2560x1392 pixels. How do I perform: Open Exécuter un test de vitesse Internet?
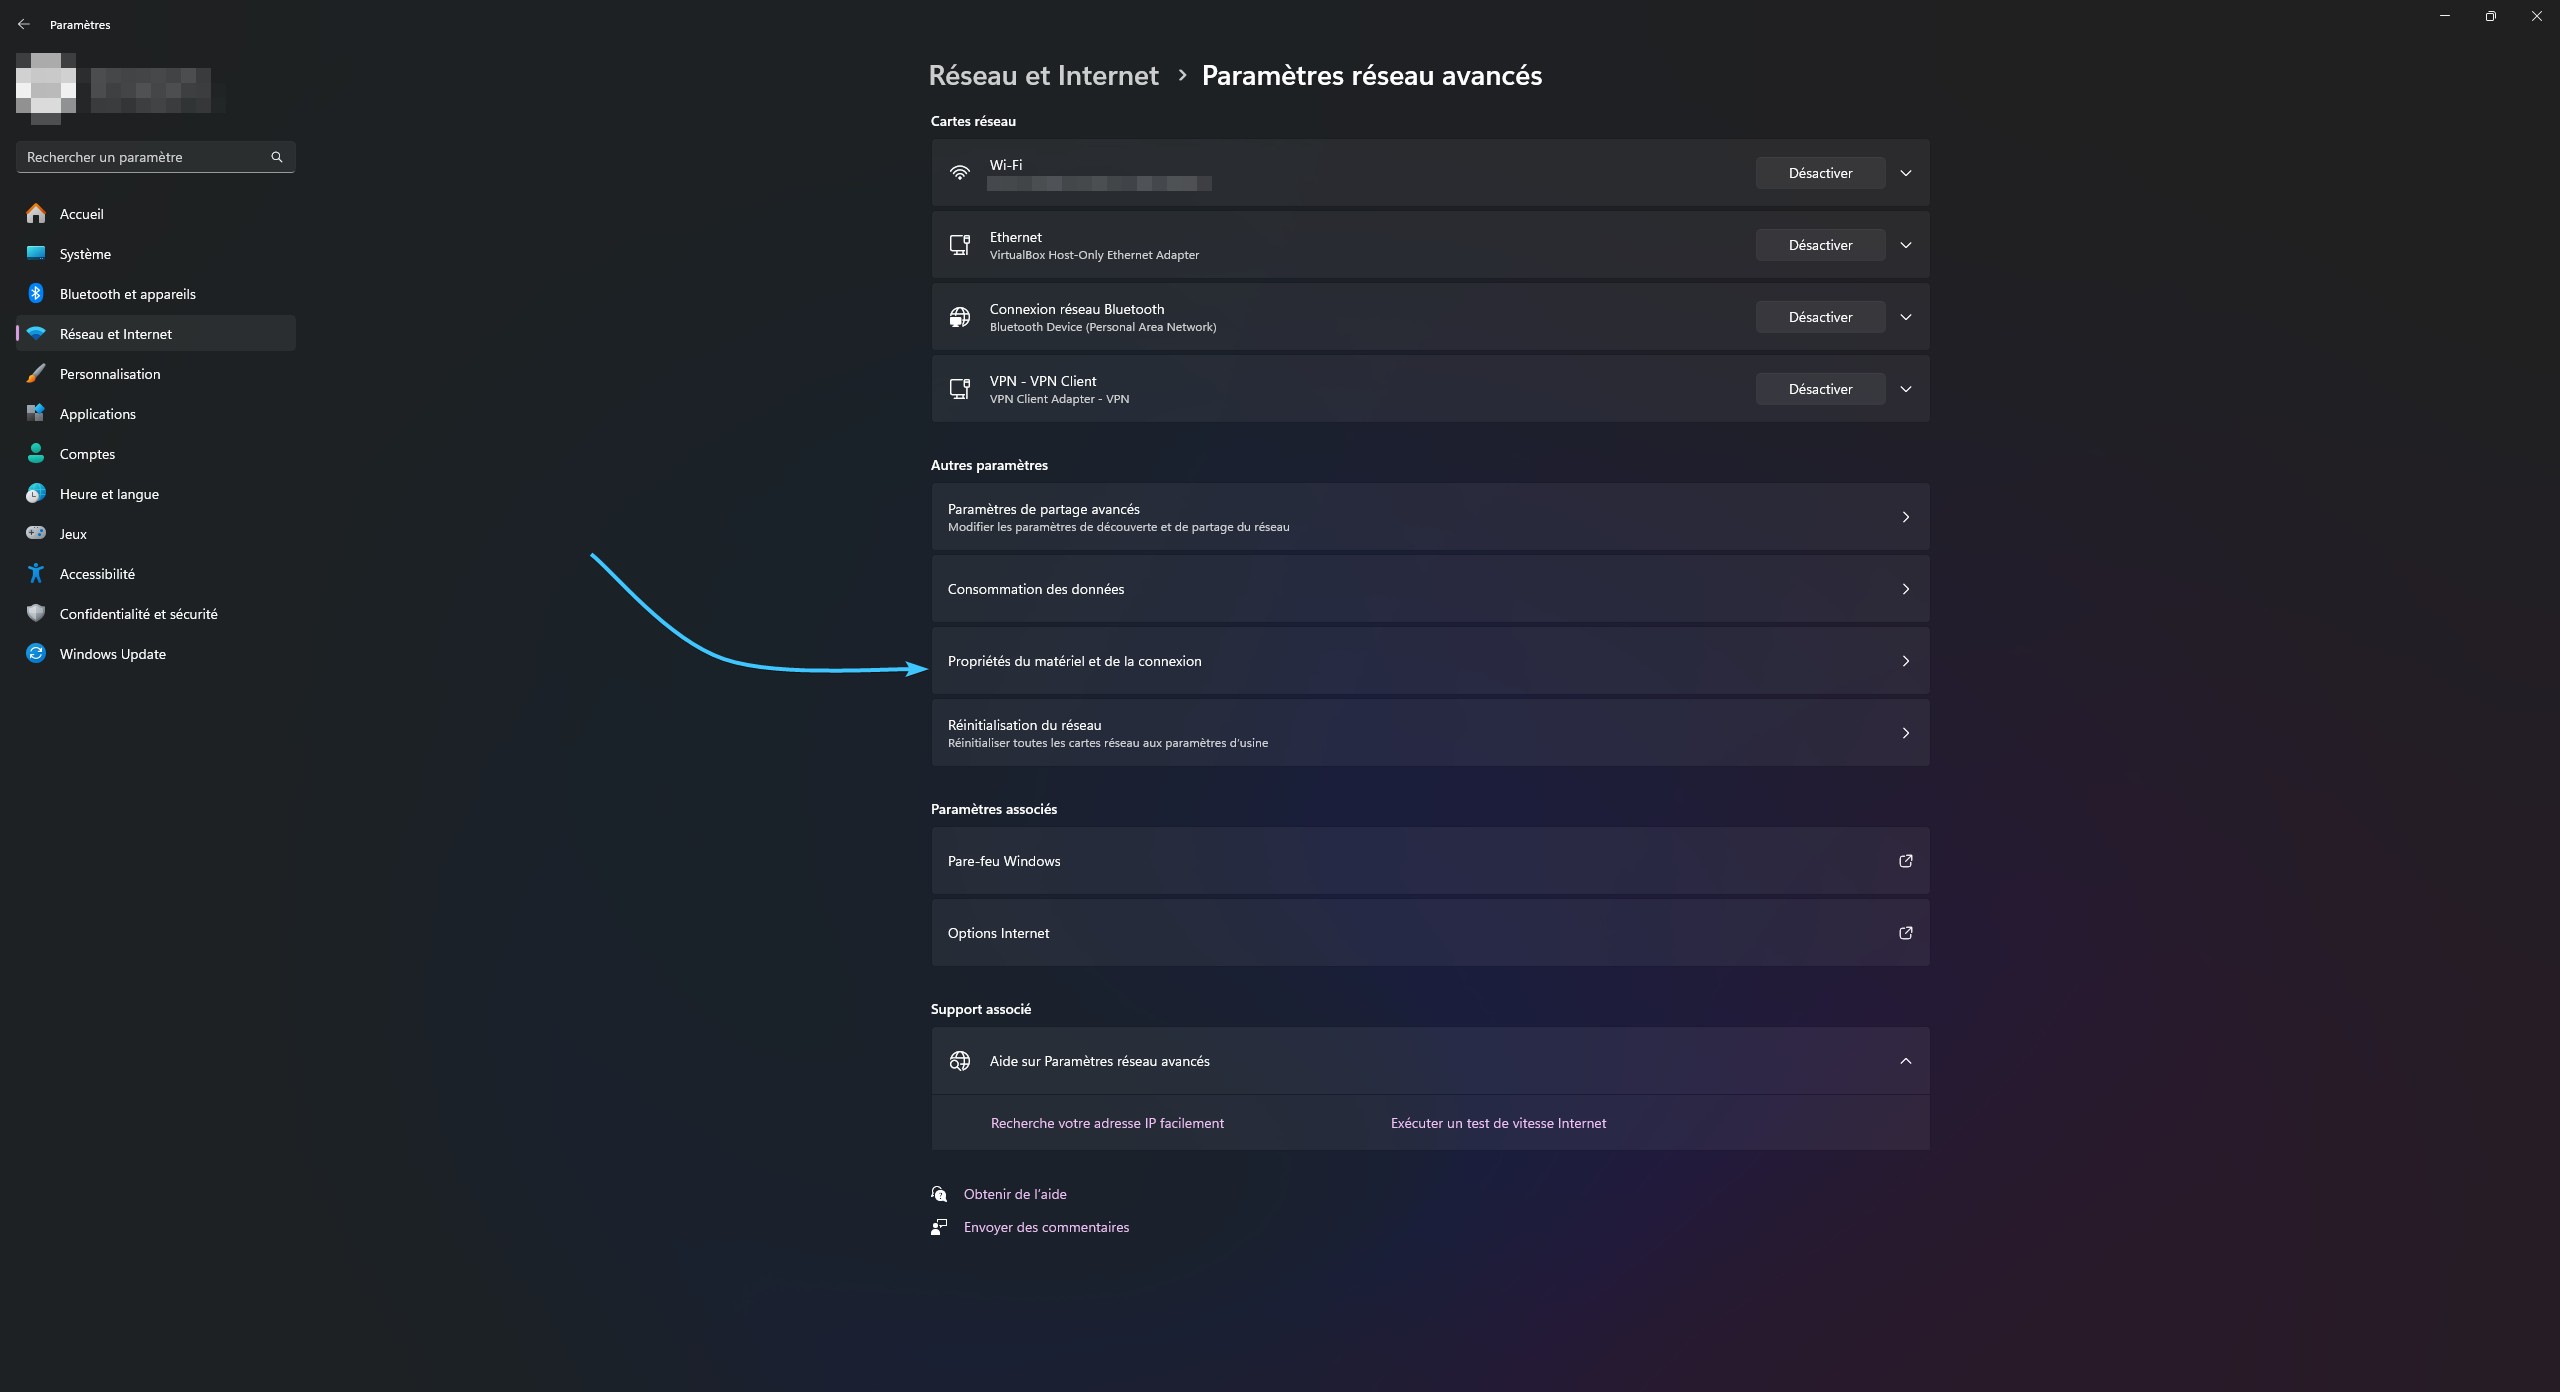[1498, 1123]
